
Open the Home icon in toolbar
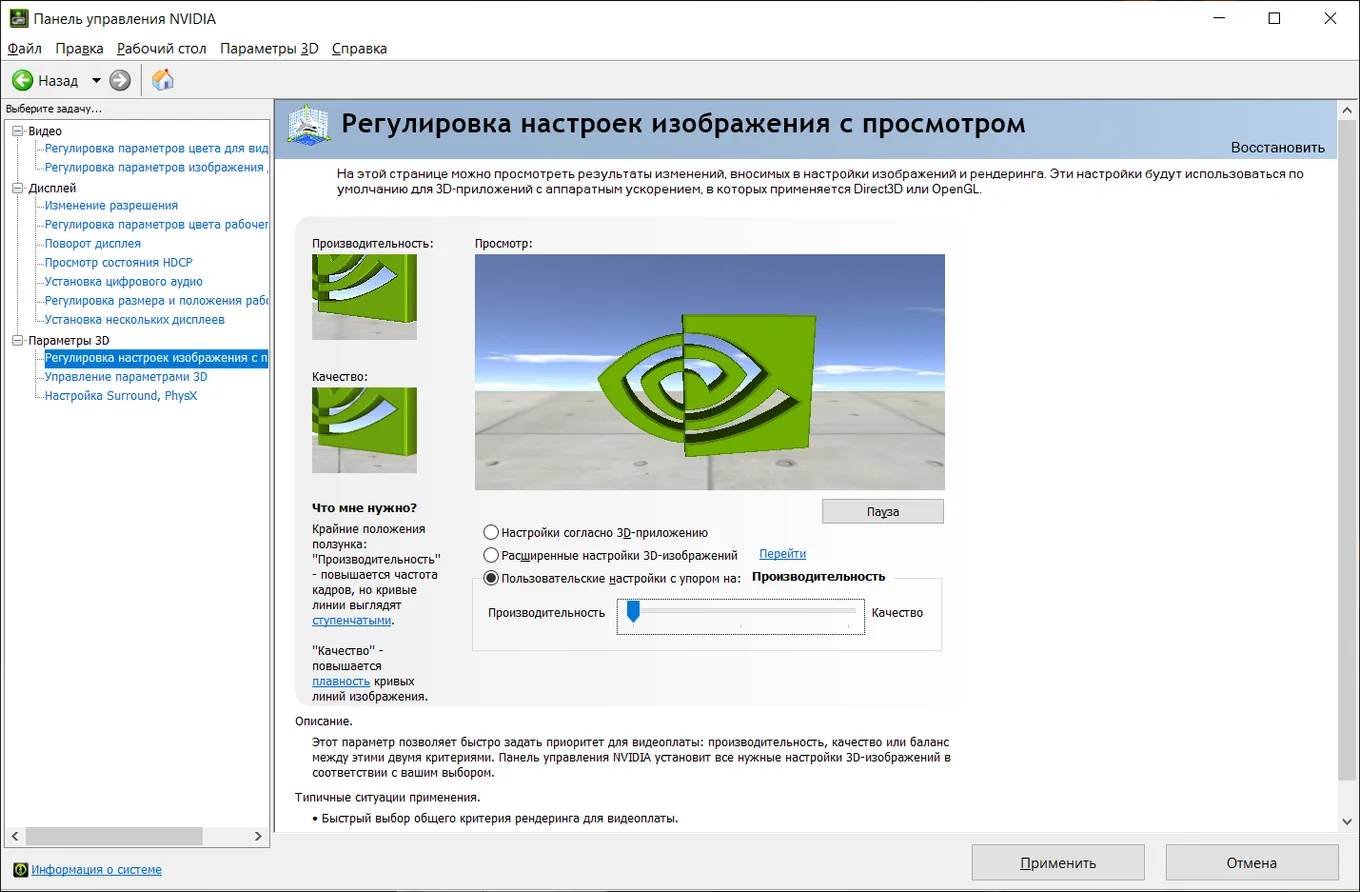tap(162, 80)
